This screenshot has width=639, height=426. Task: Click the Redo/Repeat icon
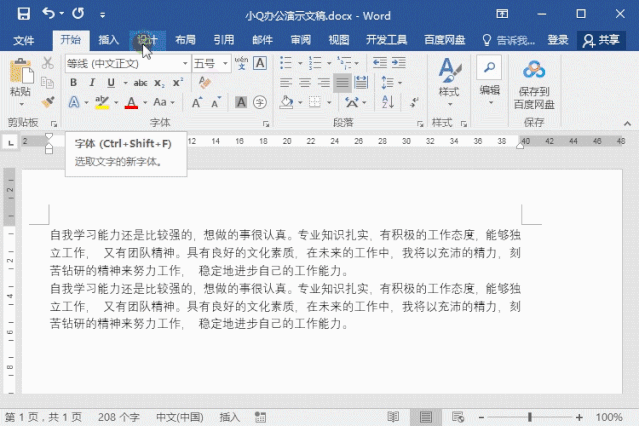coord(78,14)
